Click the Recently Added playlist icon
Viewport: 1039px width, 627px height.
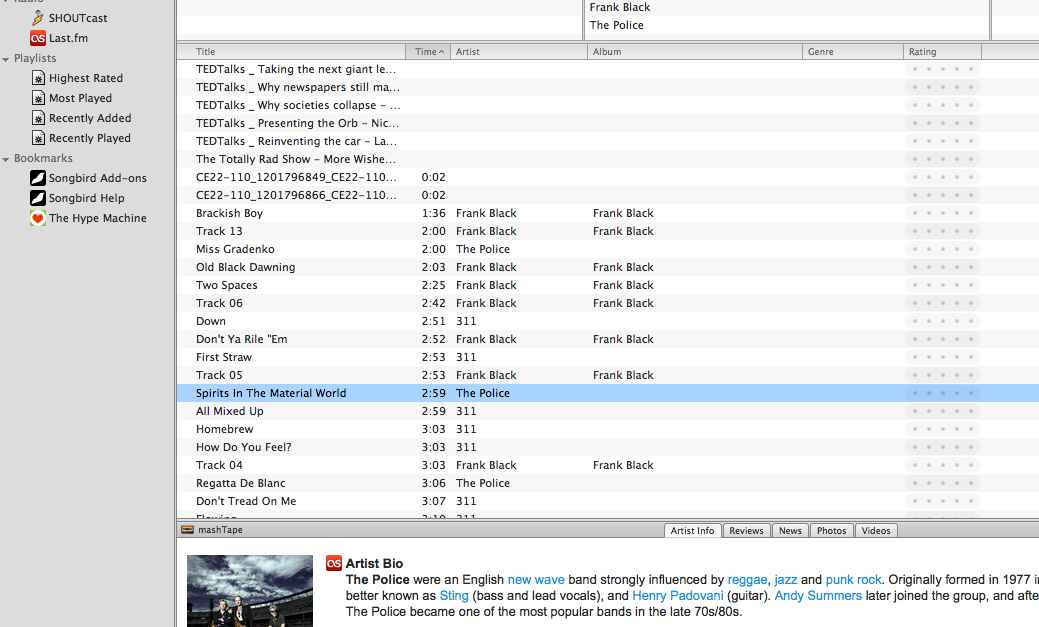(38, 118)
